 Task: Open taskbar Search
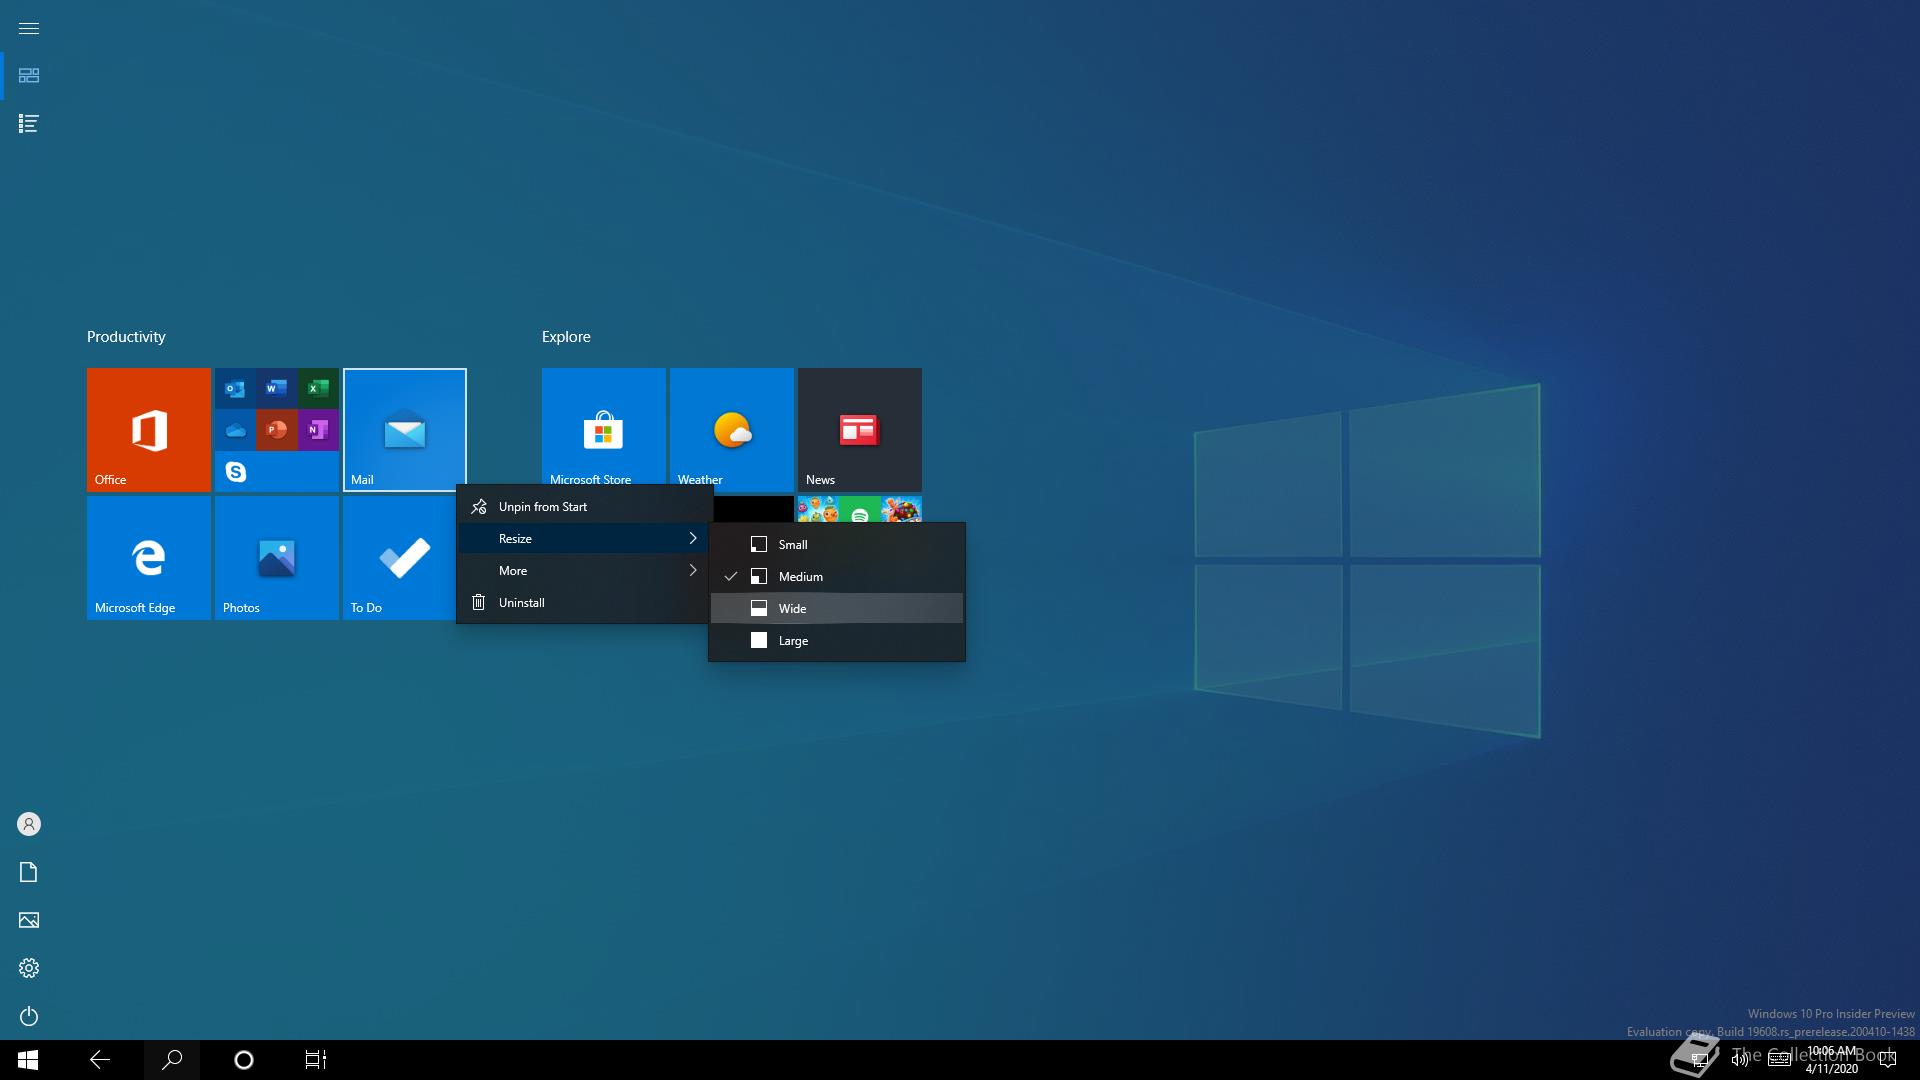[172, 1060]
